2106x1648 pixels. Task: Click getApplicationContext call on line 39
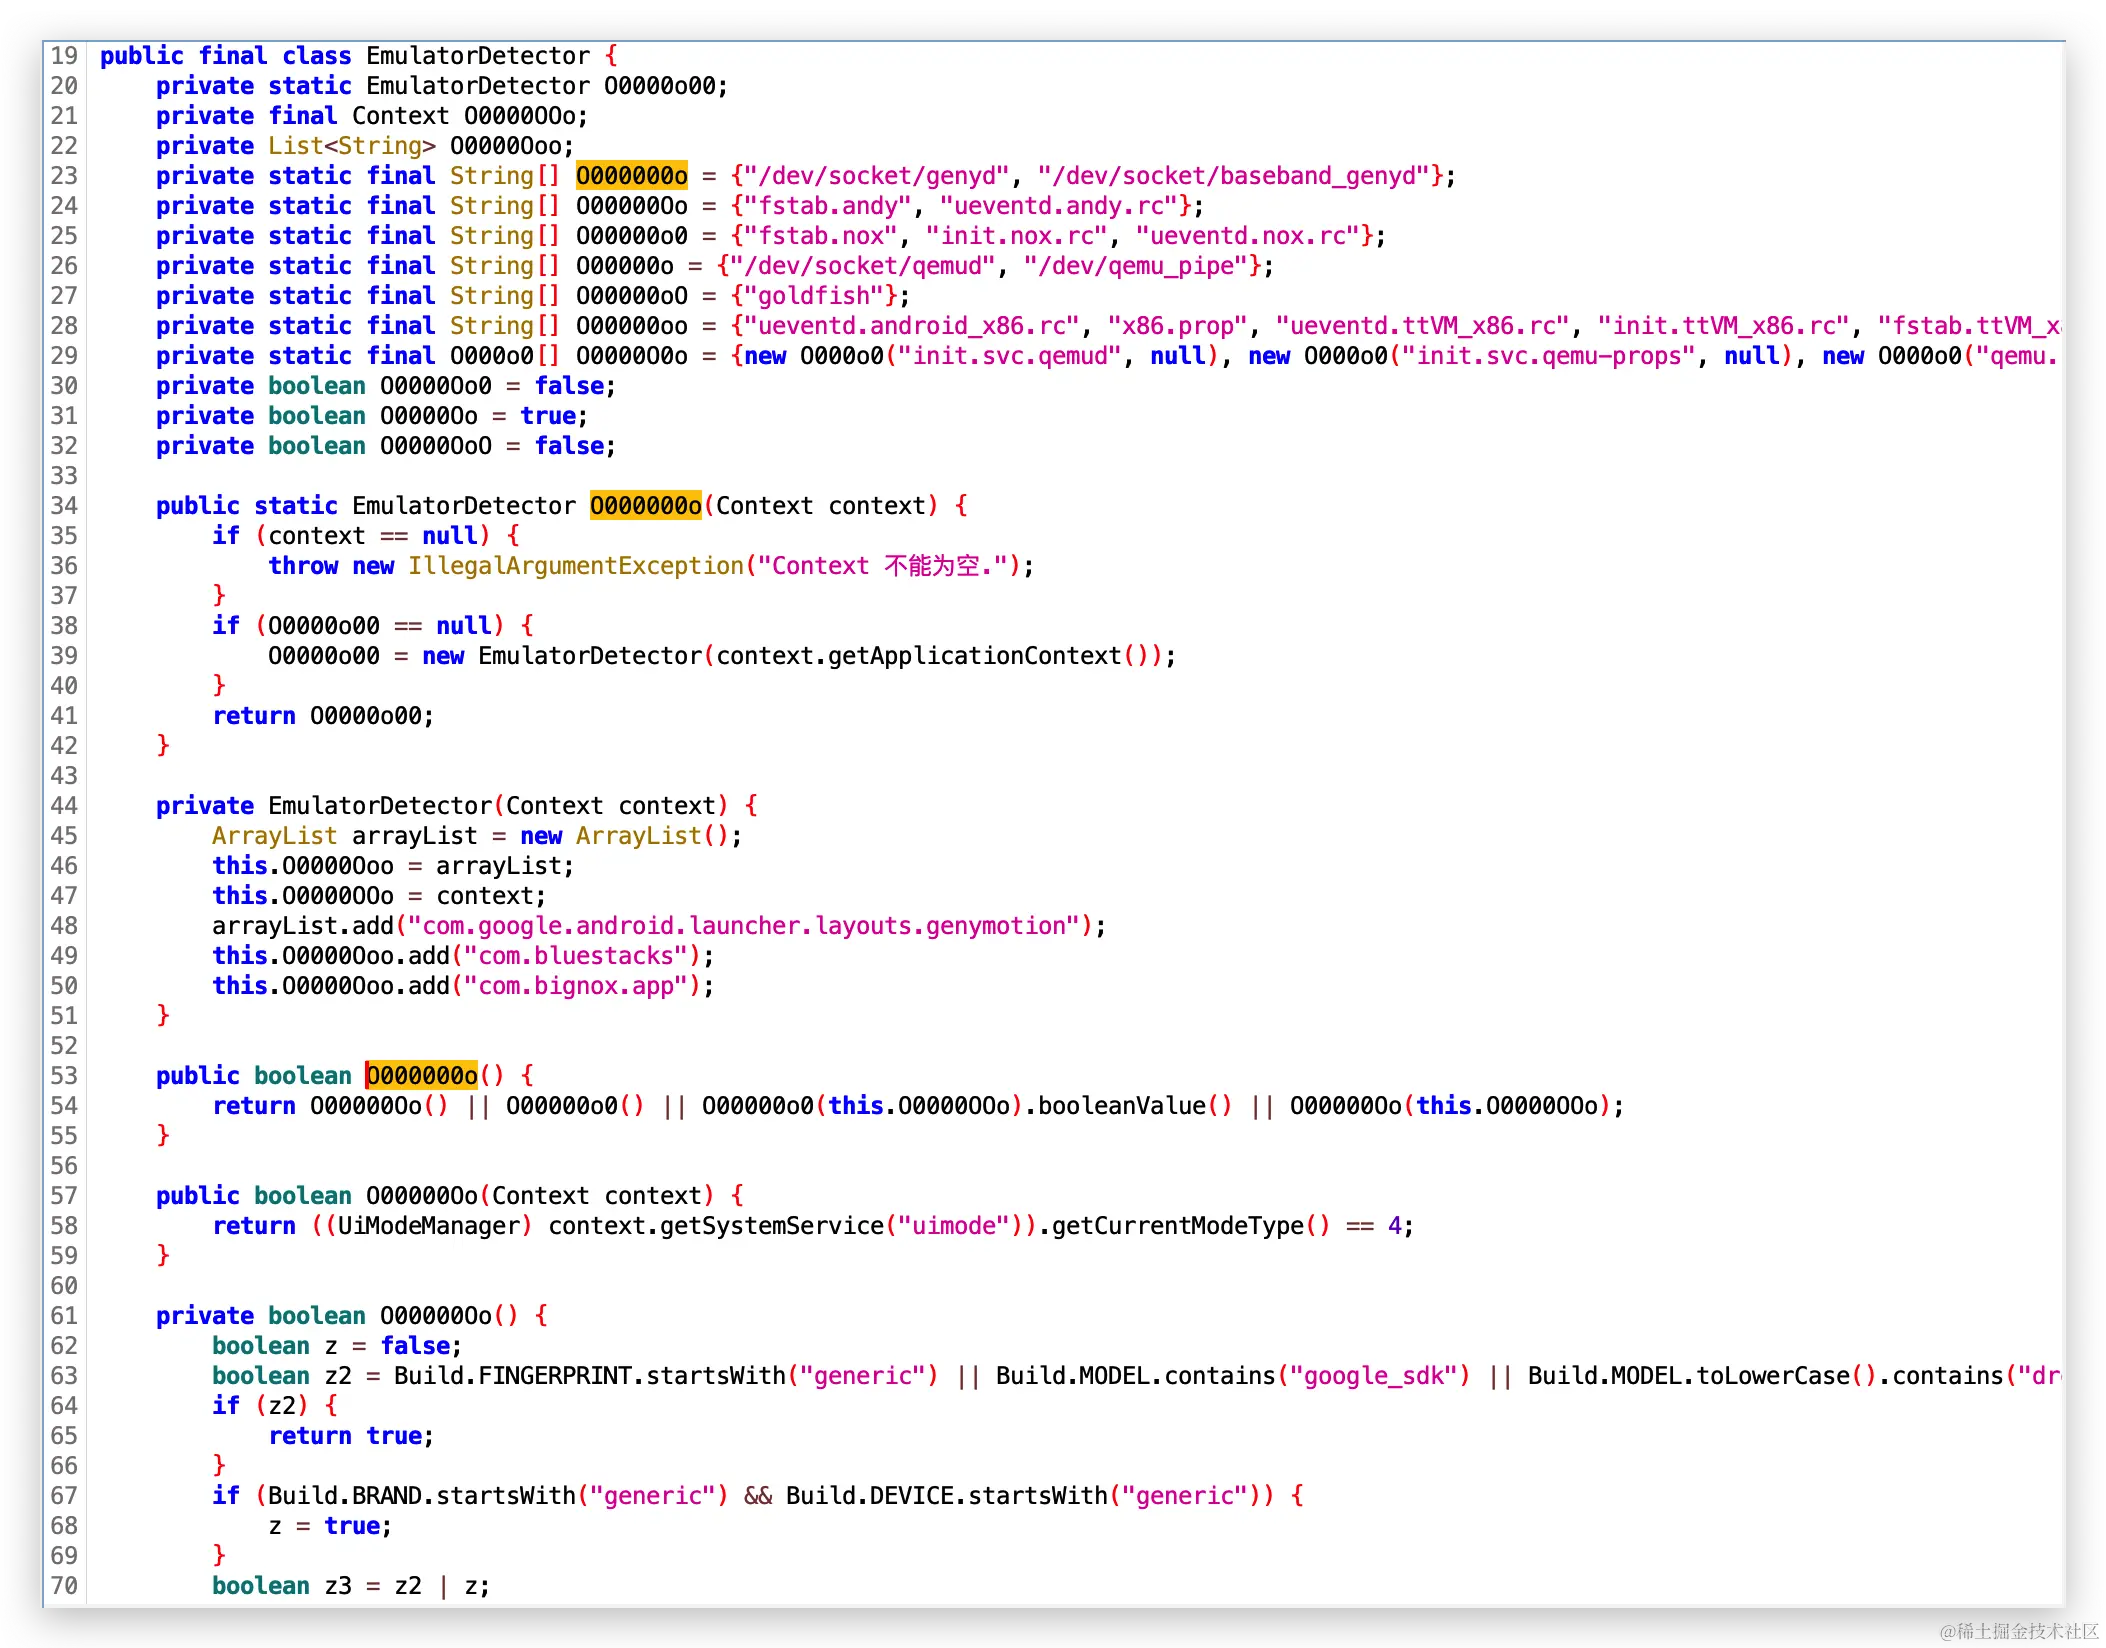(974, 656)
